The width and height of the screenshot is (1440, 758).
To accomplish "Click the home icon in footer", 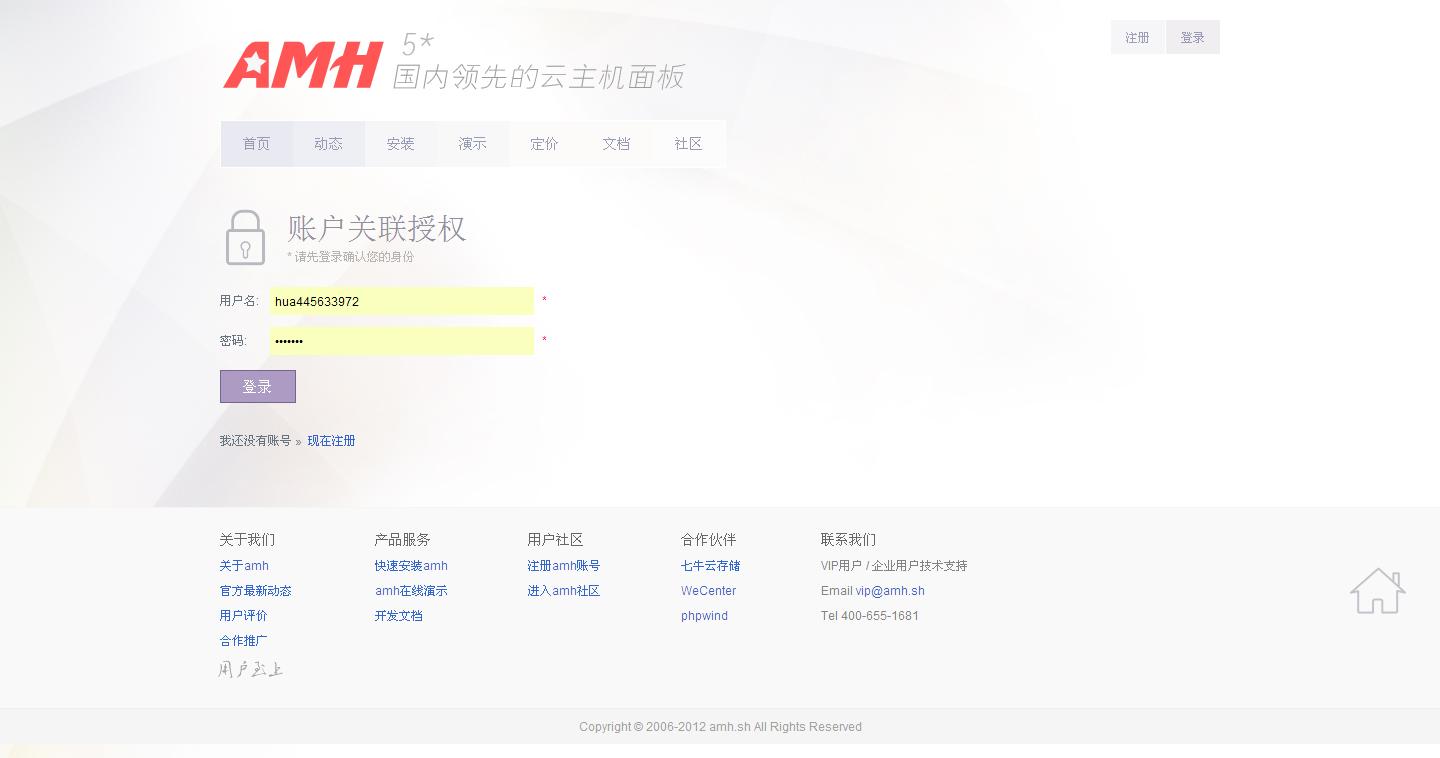I will (x=1377, y=591).
